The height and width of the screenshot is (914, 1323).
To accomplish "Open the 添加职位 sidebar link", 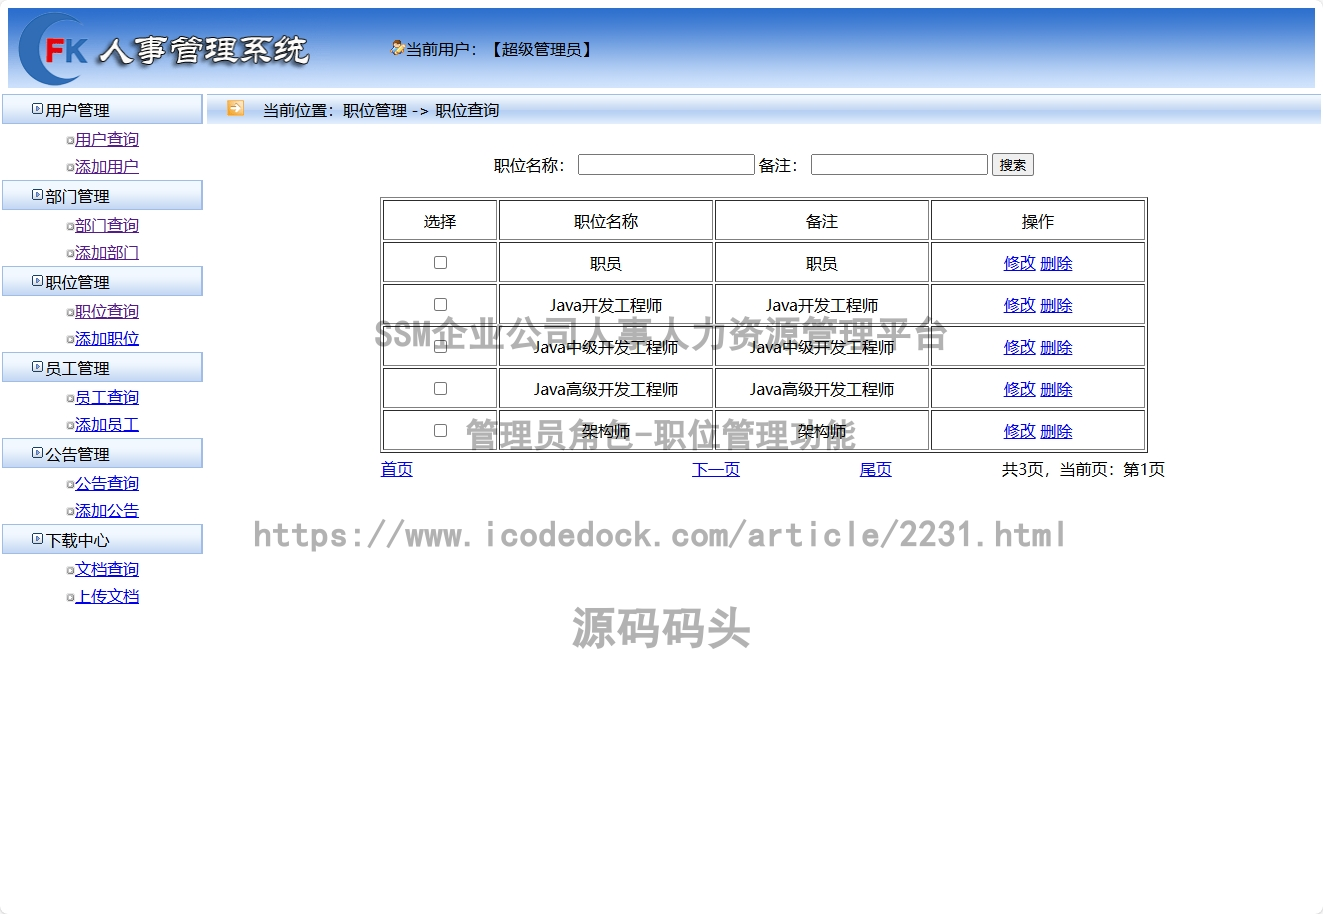I will pos(107,338).
